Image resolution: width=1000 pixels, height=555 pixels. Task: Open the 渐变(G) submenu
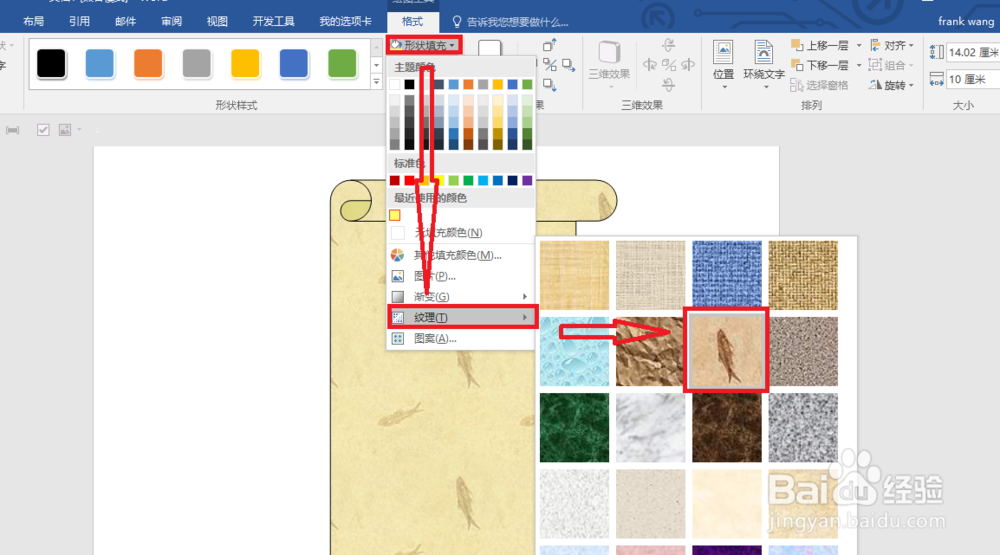click(x=460, y=297)
